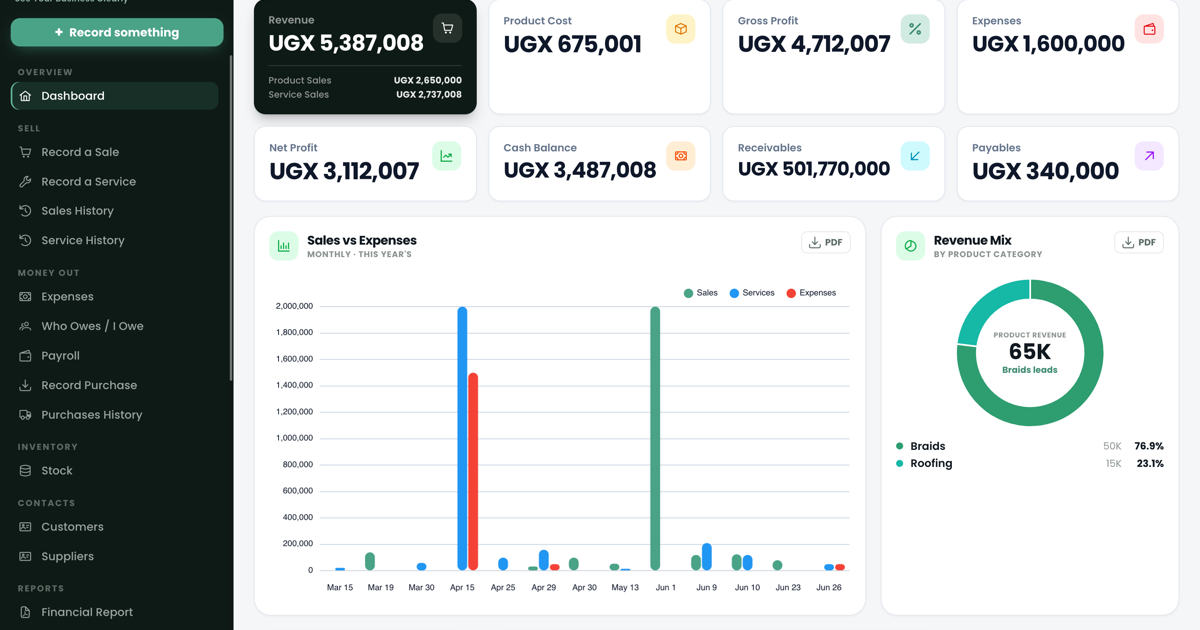
Task: Click the blue Apr 15 services bar
Action: pos(462,438)
